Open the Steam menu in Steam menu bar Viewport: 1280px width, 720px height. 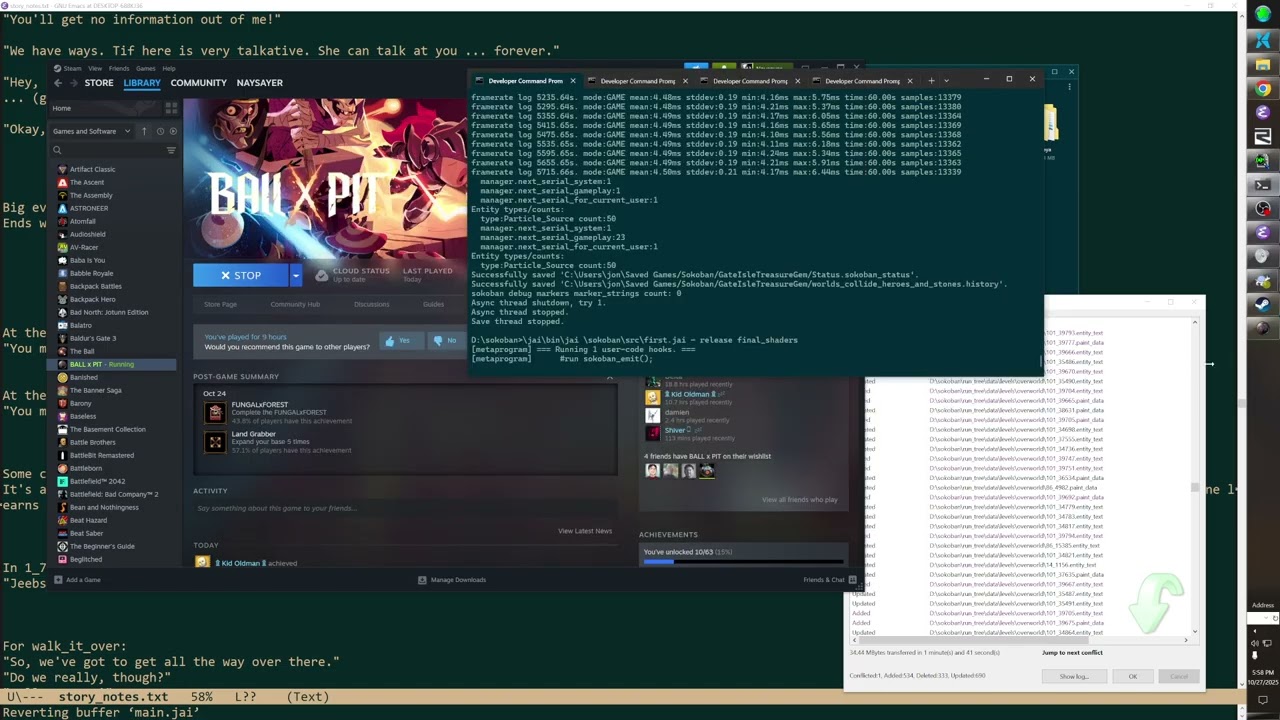pyautogui.click(x=72, y=69)
